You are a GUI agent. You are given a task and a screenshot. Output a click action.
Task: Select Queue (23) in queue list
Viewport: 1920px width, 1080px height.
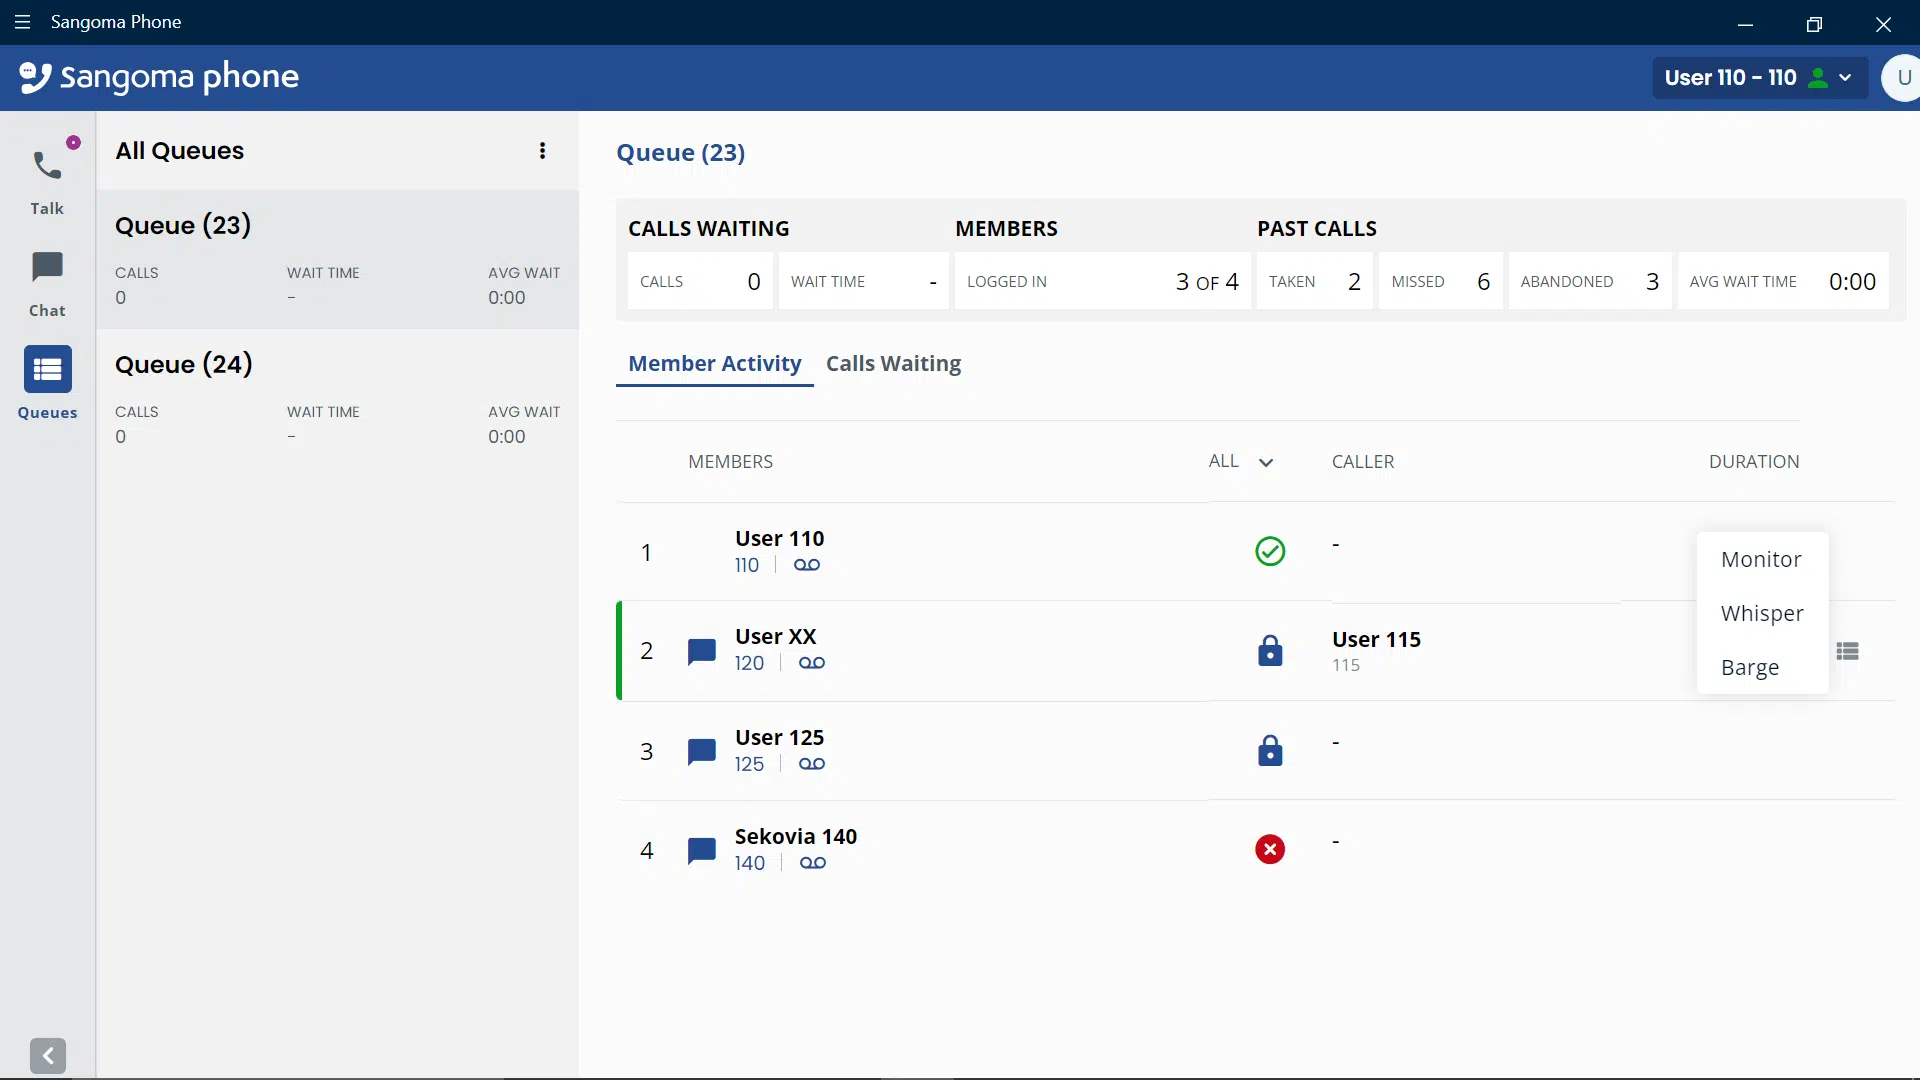pos(338,260)
